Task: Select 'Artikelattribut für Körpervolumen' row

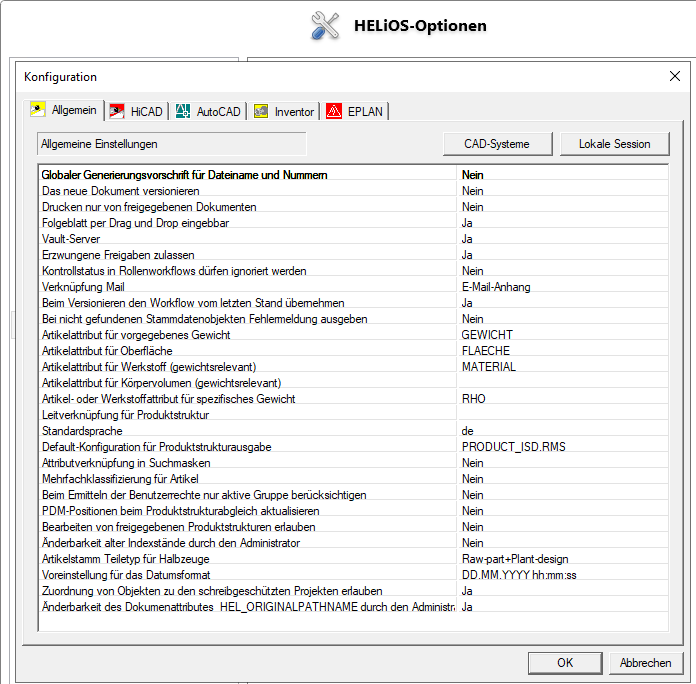Action: pyautogui.click(x=354, y=383)
